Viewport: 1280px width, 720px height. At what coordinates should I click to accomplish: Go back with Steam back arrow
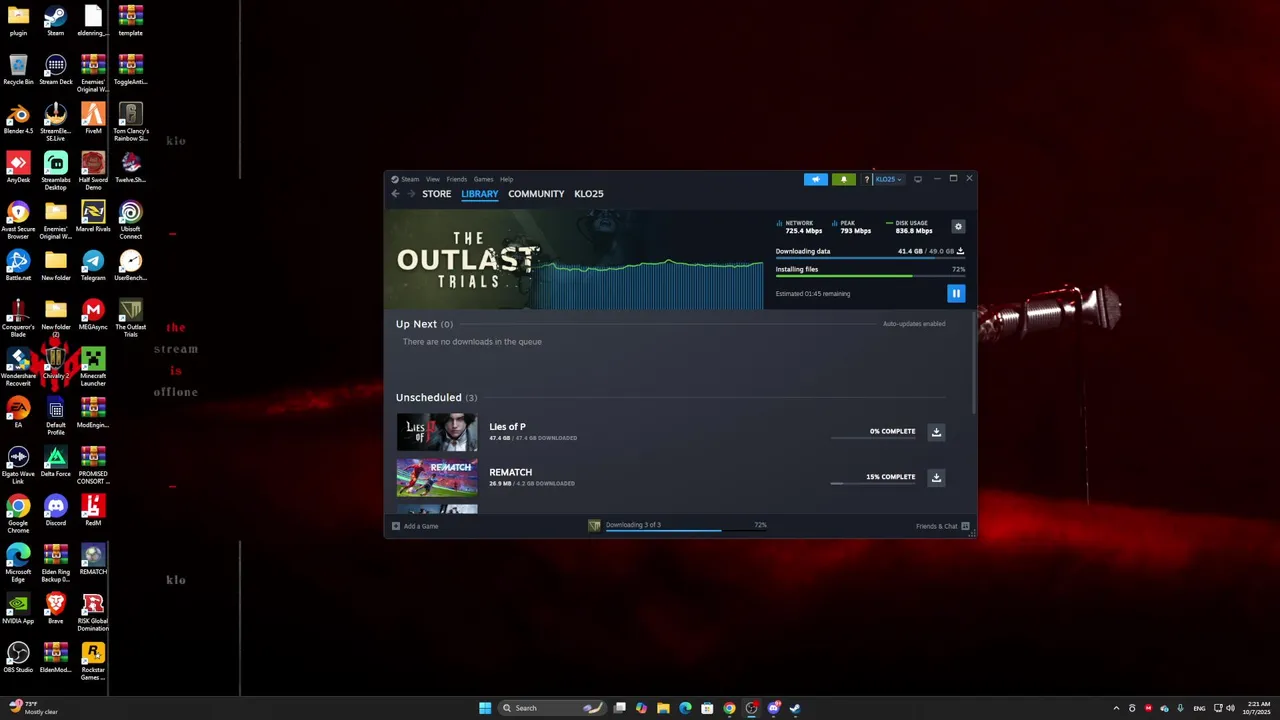(396, 194)
